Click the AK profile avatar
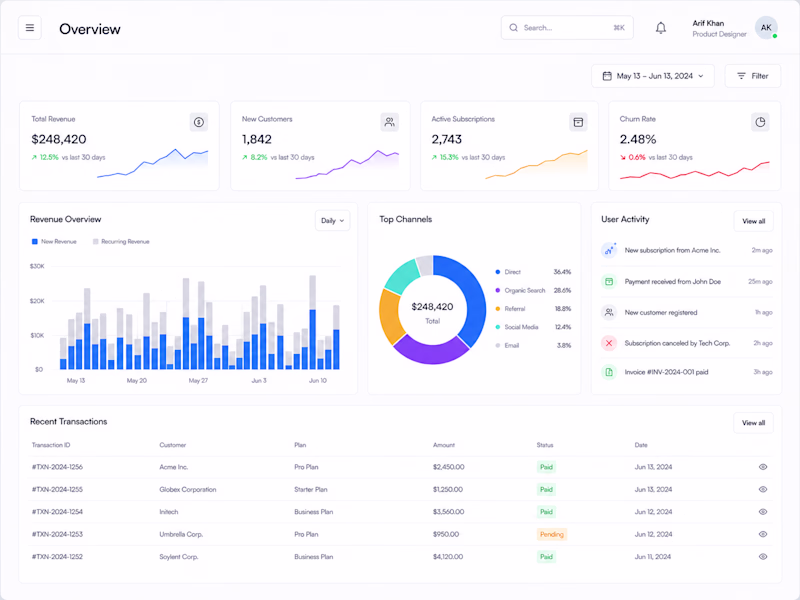Screen dimensions: 800x600 (766, 28)
